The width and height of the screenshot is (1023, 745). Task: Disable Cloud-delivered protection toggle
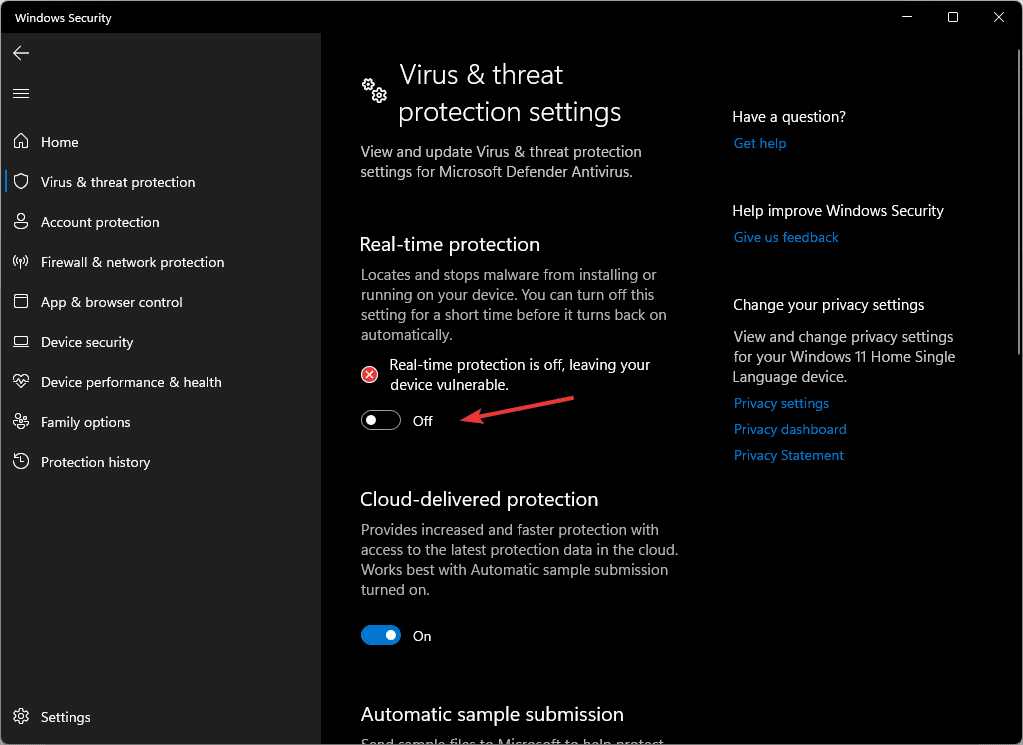click(x=381, y=636)
